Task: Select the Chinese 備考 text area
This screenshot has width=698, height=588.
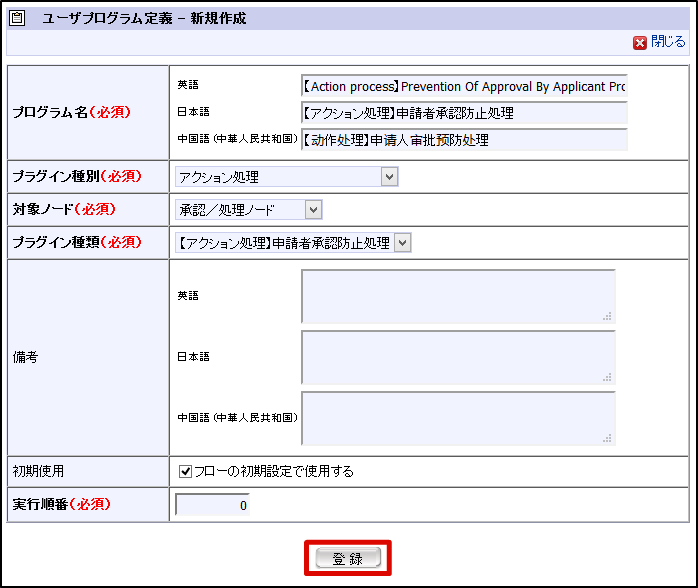Action: pos(457,418)
